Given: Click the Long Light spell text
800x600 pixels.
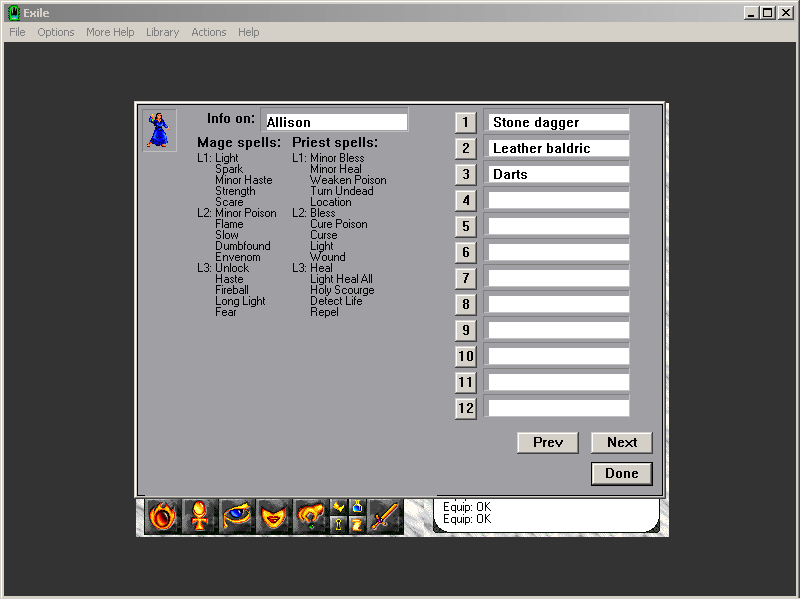Looking at the screenshot, I should click(240, 301).
